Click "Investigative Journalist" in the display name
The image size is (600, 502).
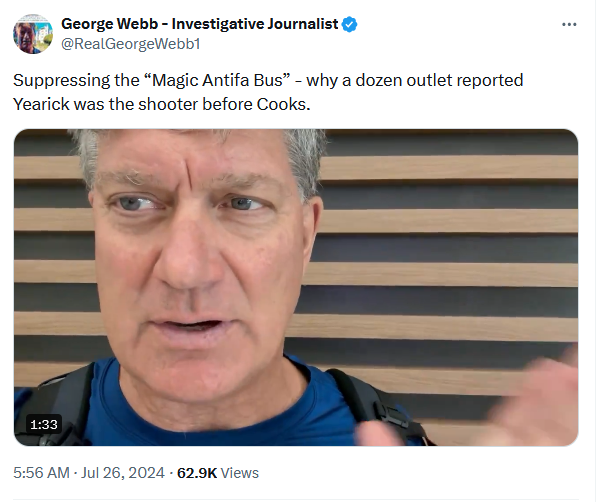[254, 24]
